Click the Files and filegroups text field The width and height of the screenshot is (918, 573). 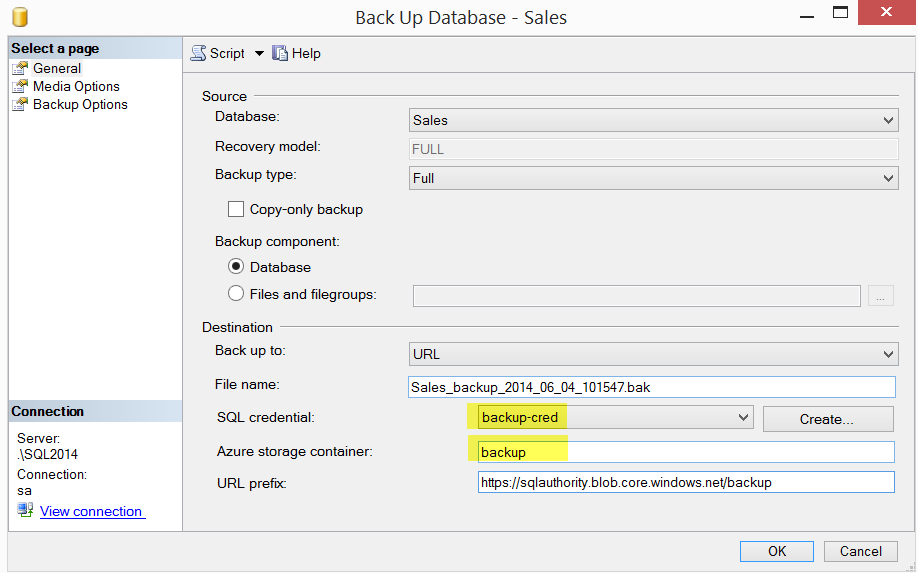[x=636, y=296]
